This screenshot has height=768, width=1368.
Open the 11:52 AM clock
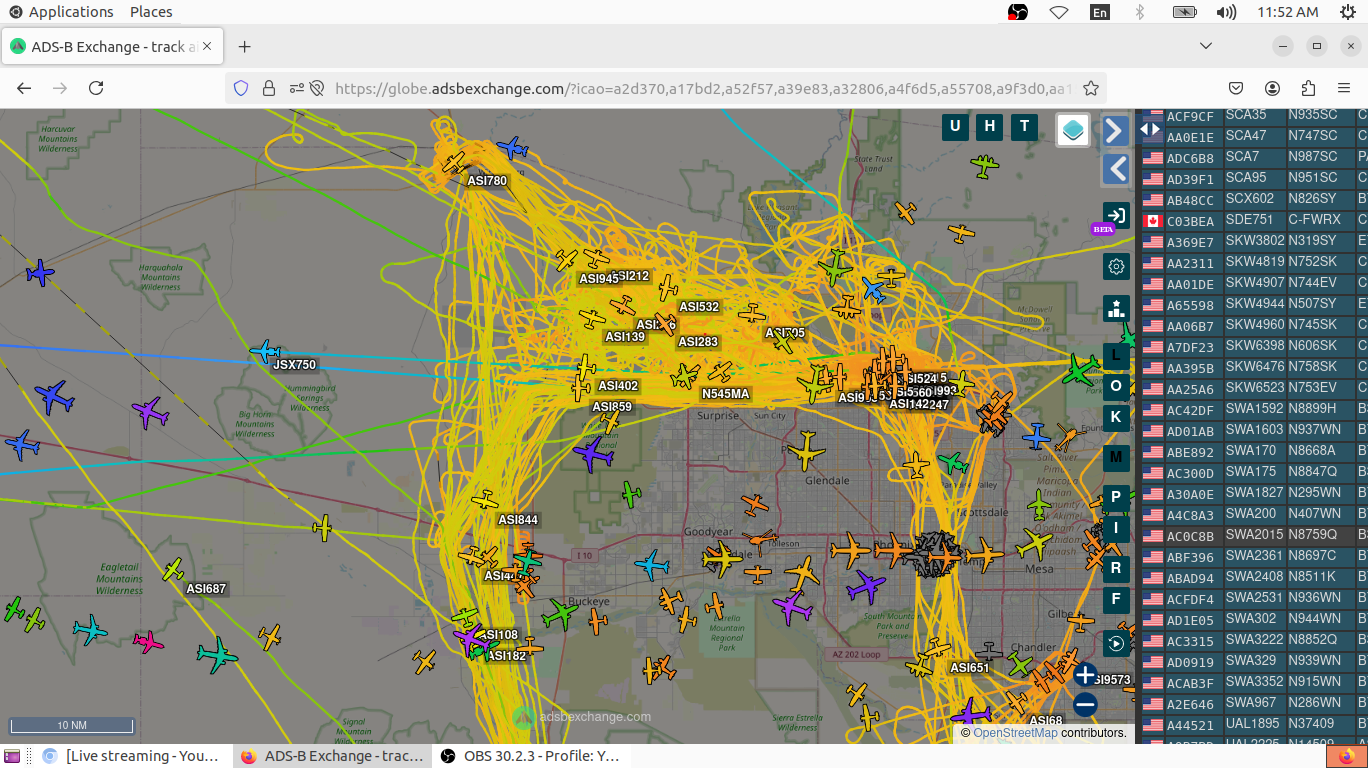[x=1288, y=12]
